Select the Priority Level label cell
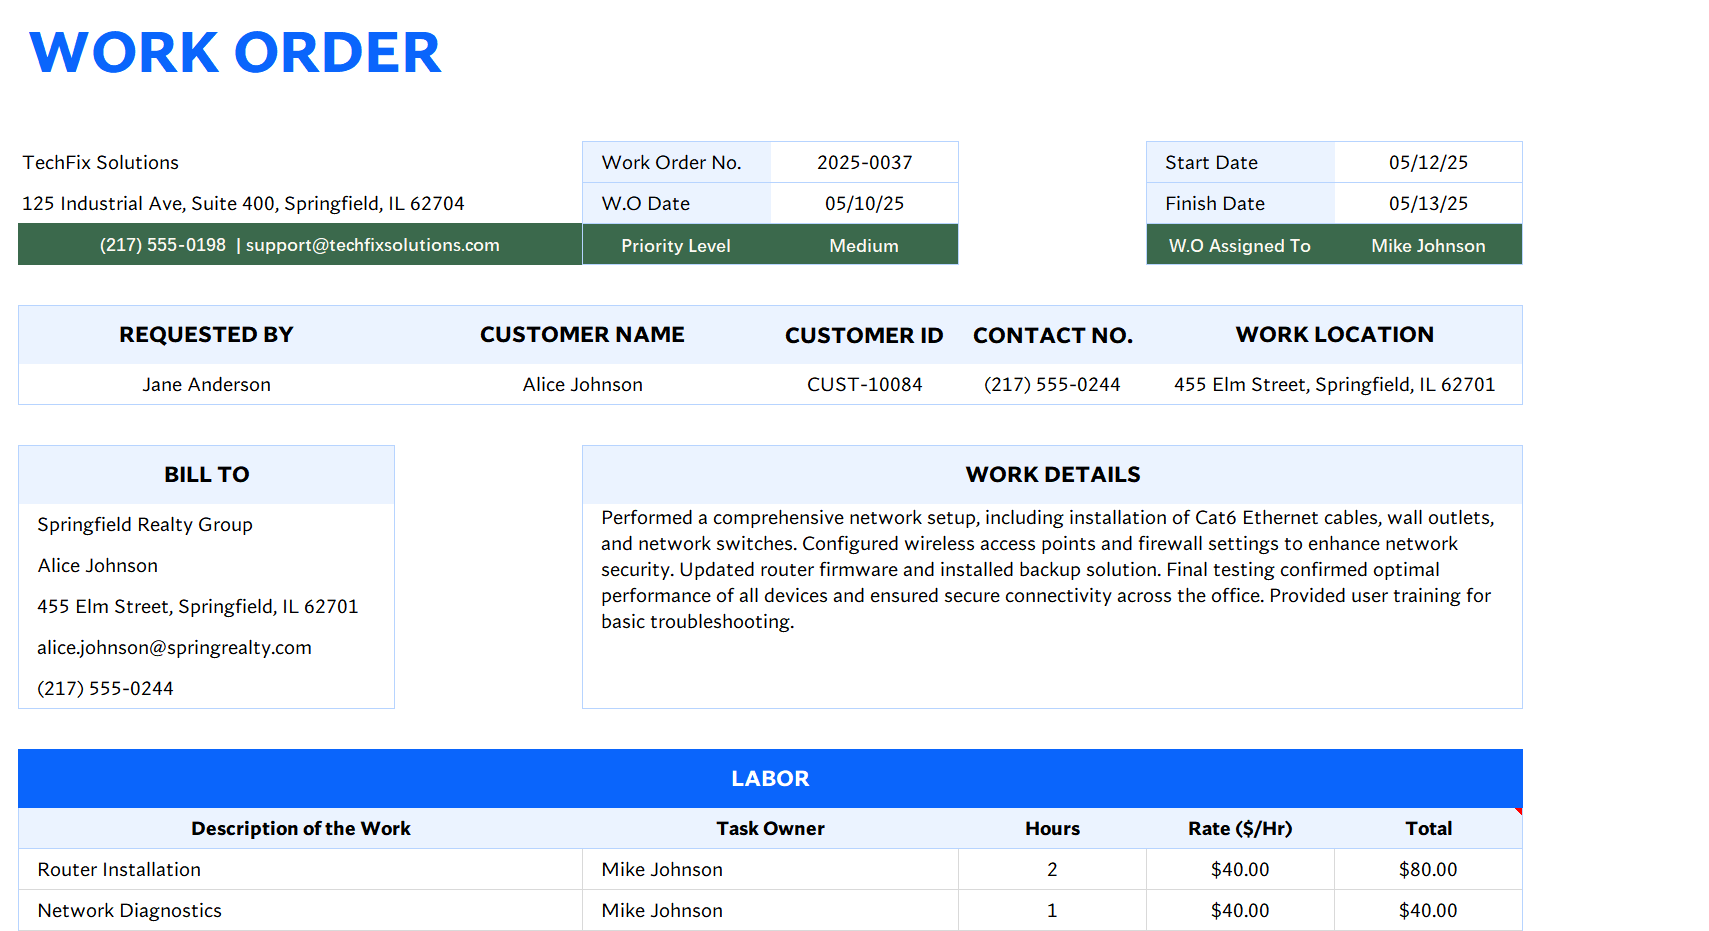This screenshot has height=931, width=1709. [676, 246]
